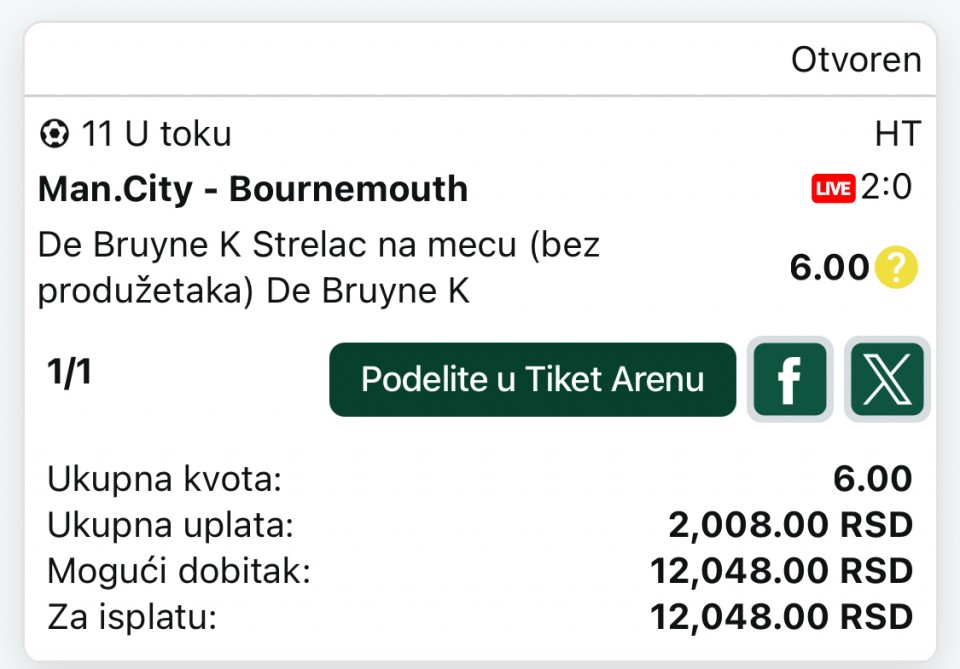Click the Ukupna kvota 6.00 value
The image size is (960, 669).
pyautogui.click(x=872, y=479)
